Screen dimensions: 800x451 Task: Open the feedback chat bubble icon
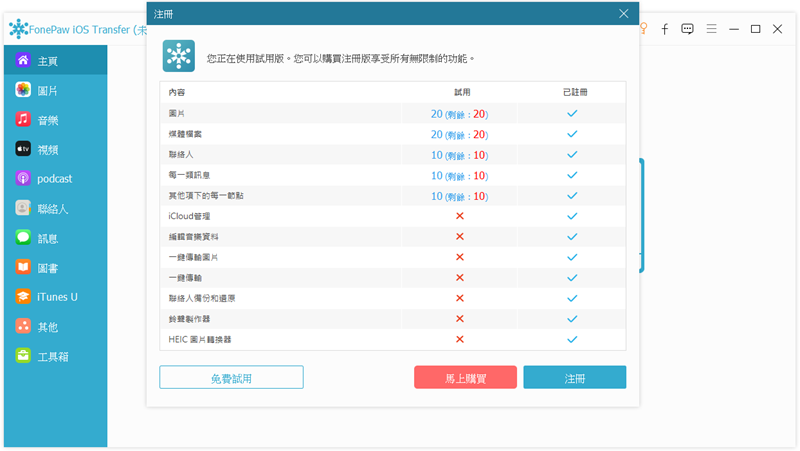(687, 29)
